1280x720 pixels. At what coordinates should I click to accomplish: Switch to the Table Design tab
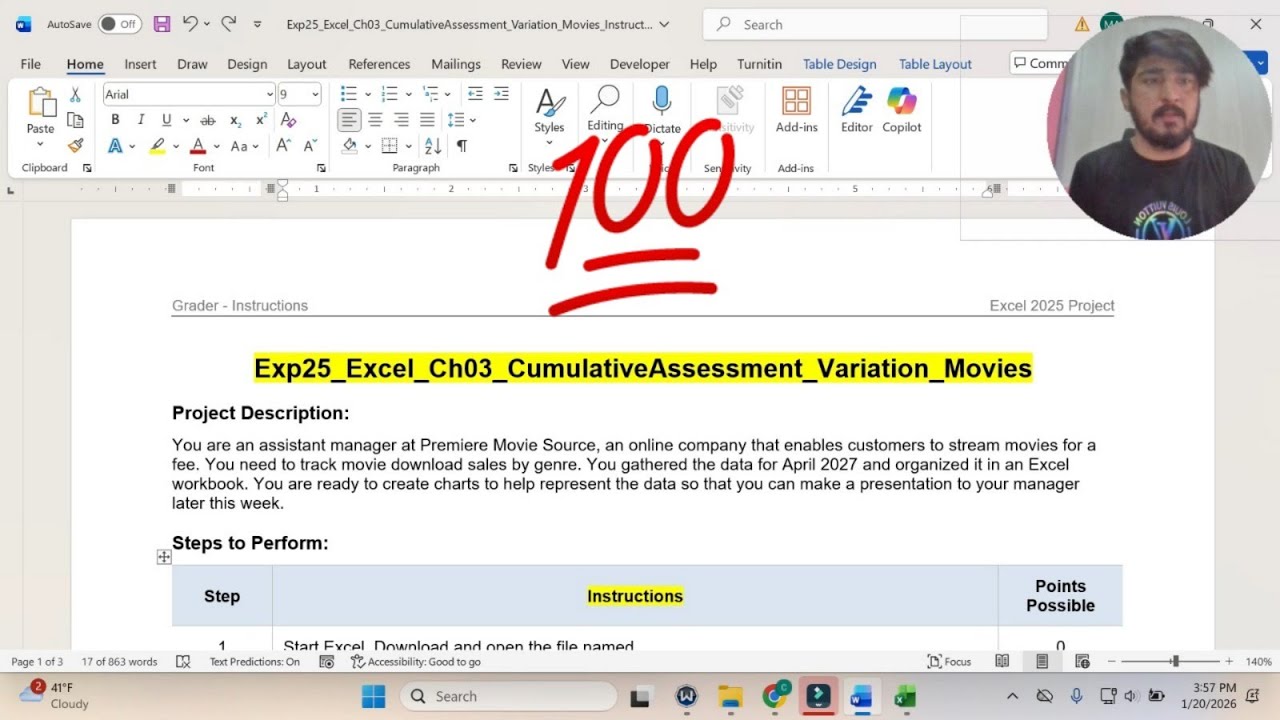pyautogui.click(x=840, y=64)
